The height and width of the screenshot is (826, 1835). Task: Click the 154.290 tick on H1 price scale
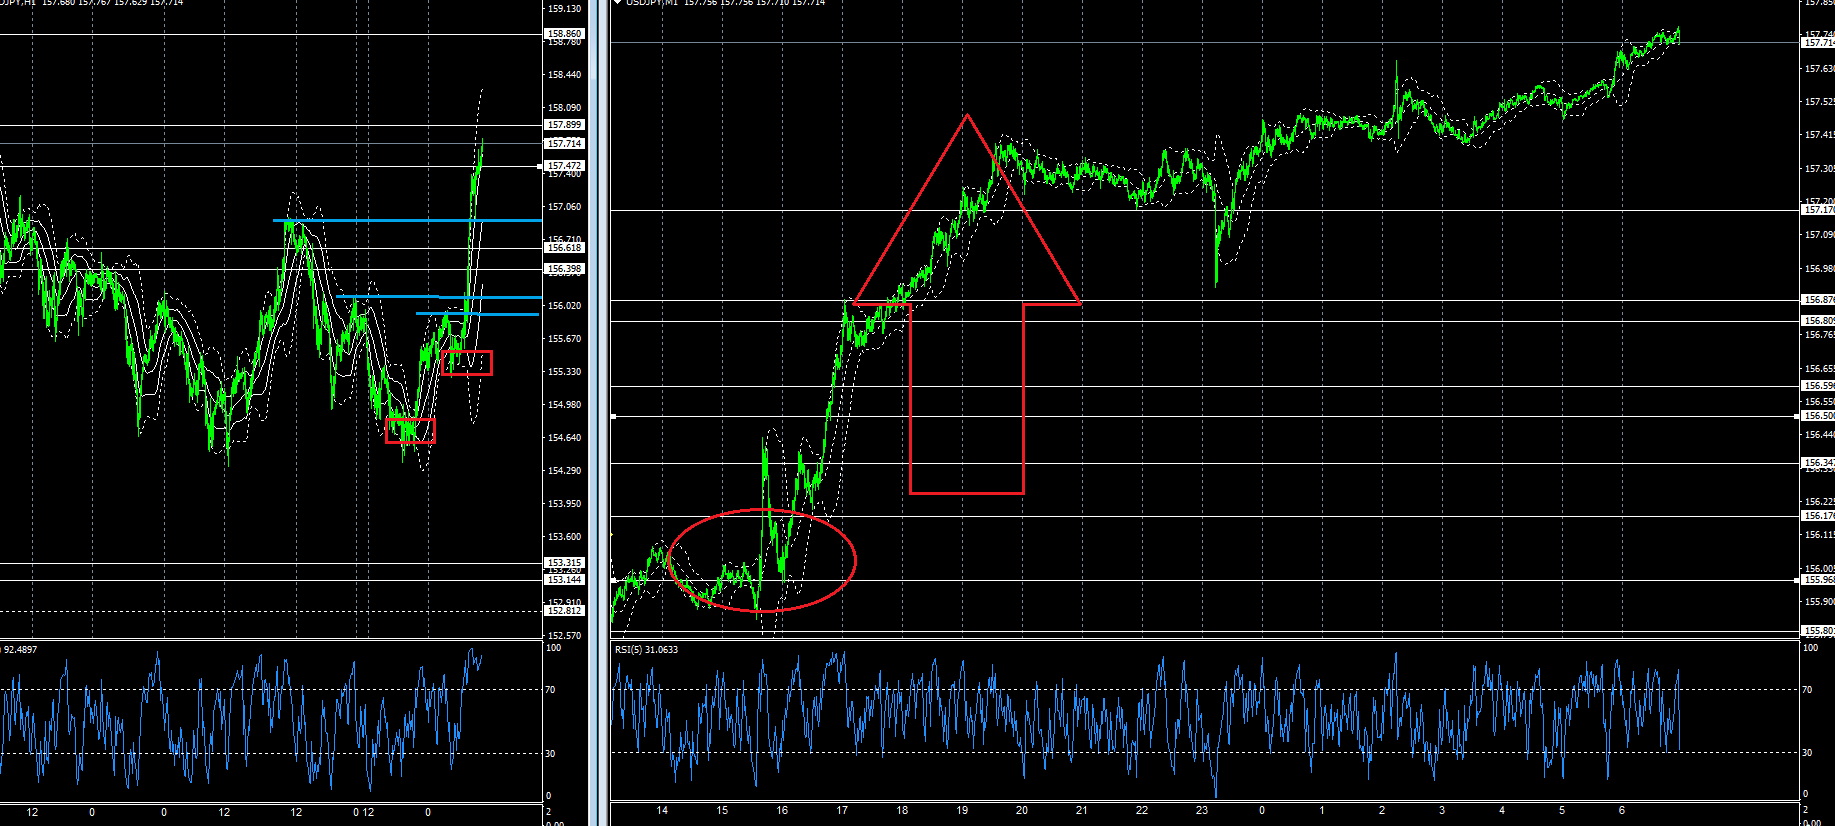click(564, 471)
